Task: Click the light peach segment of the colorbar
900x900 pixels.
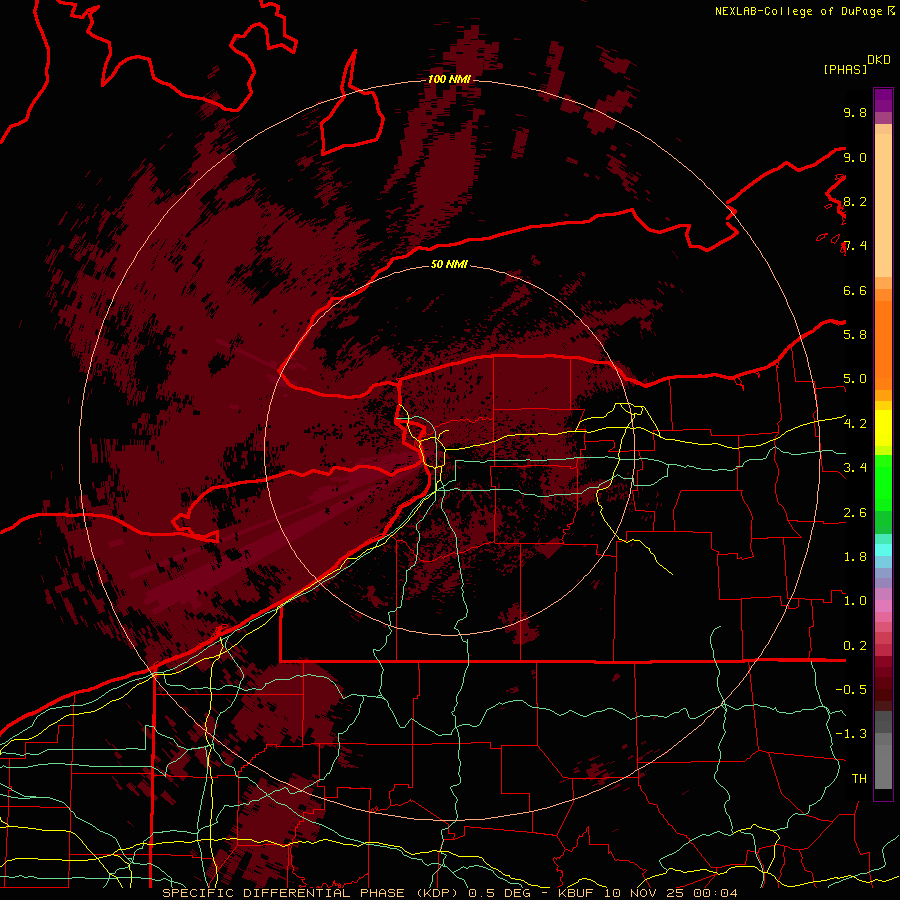Action: [883, 205]
